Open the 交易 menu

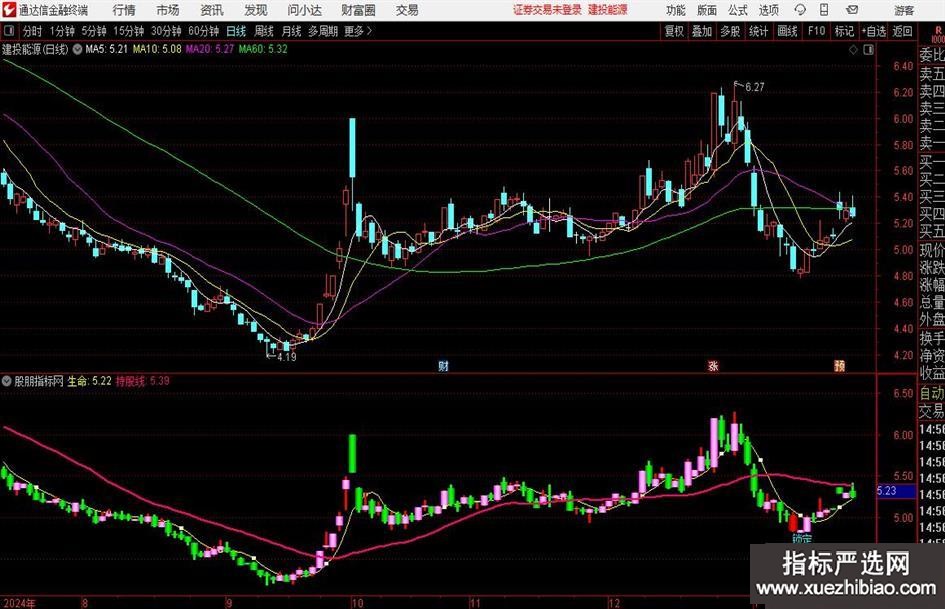click(x=407, y=10)
